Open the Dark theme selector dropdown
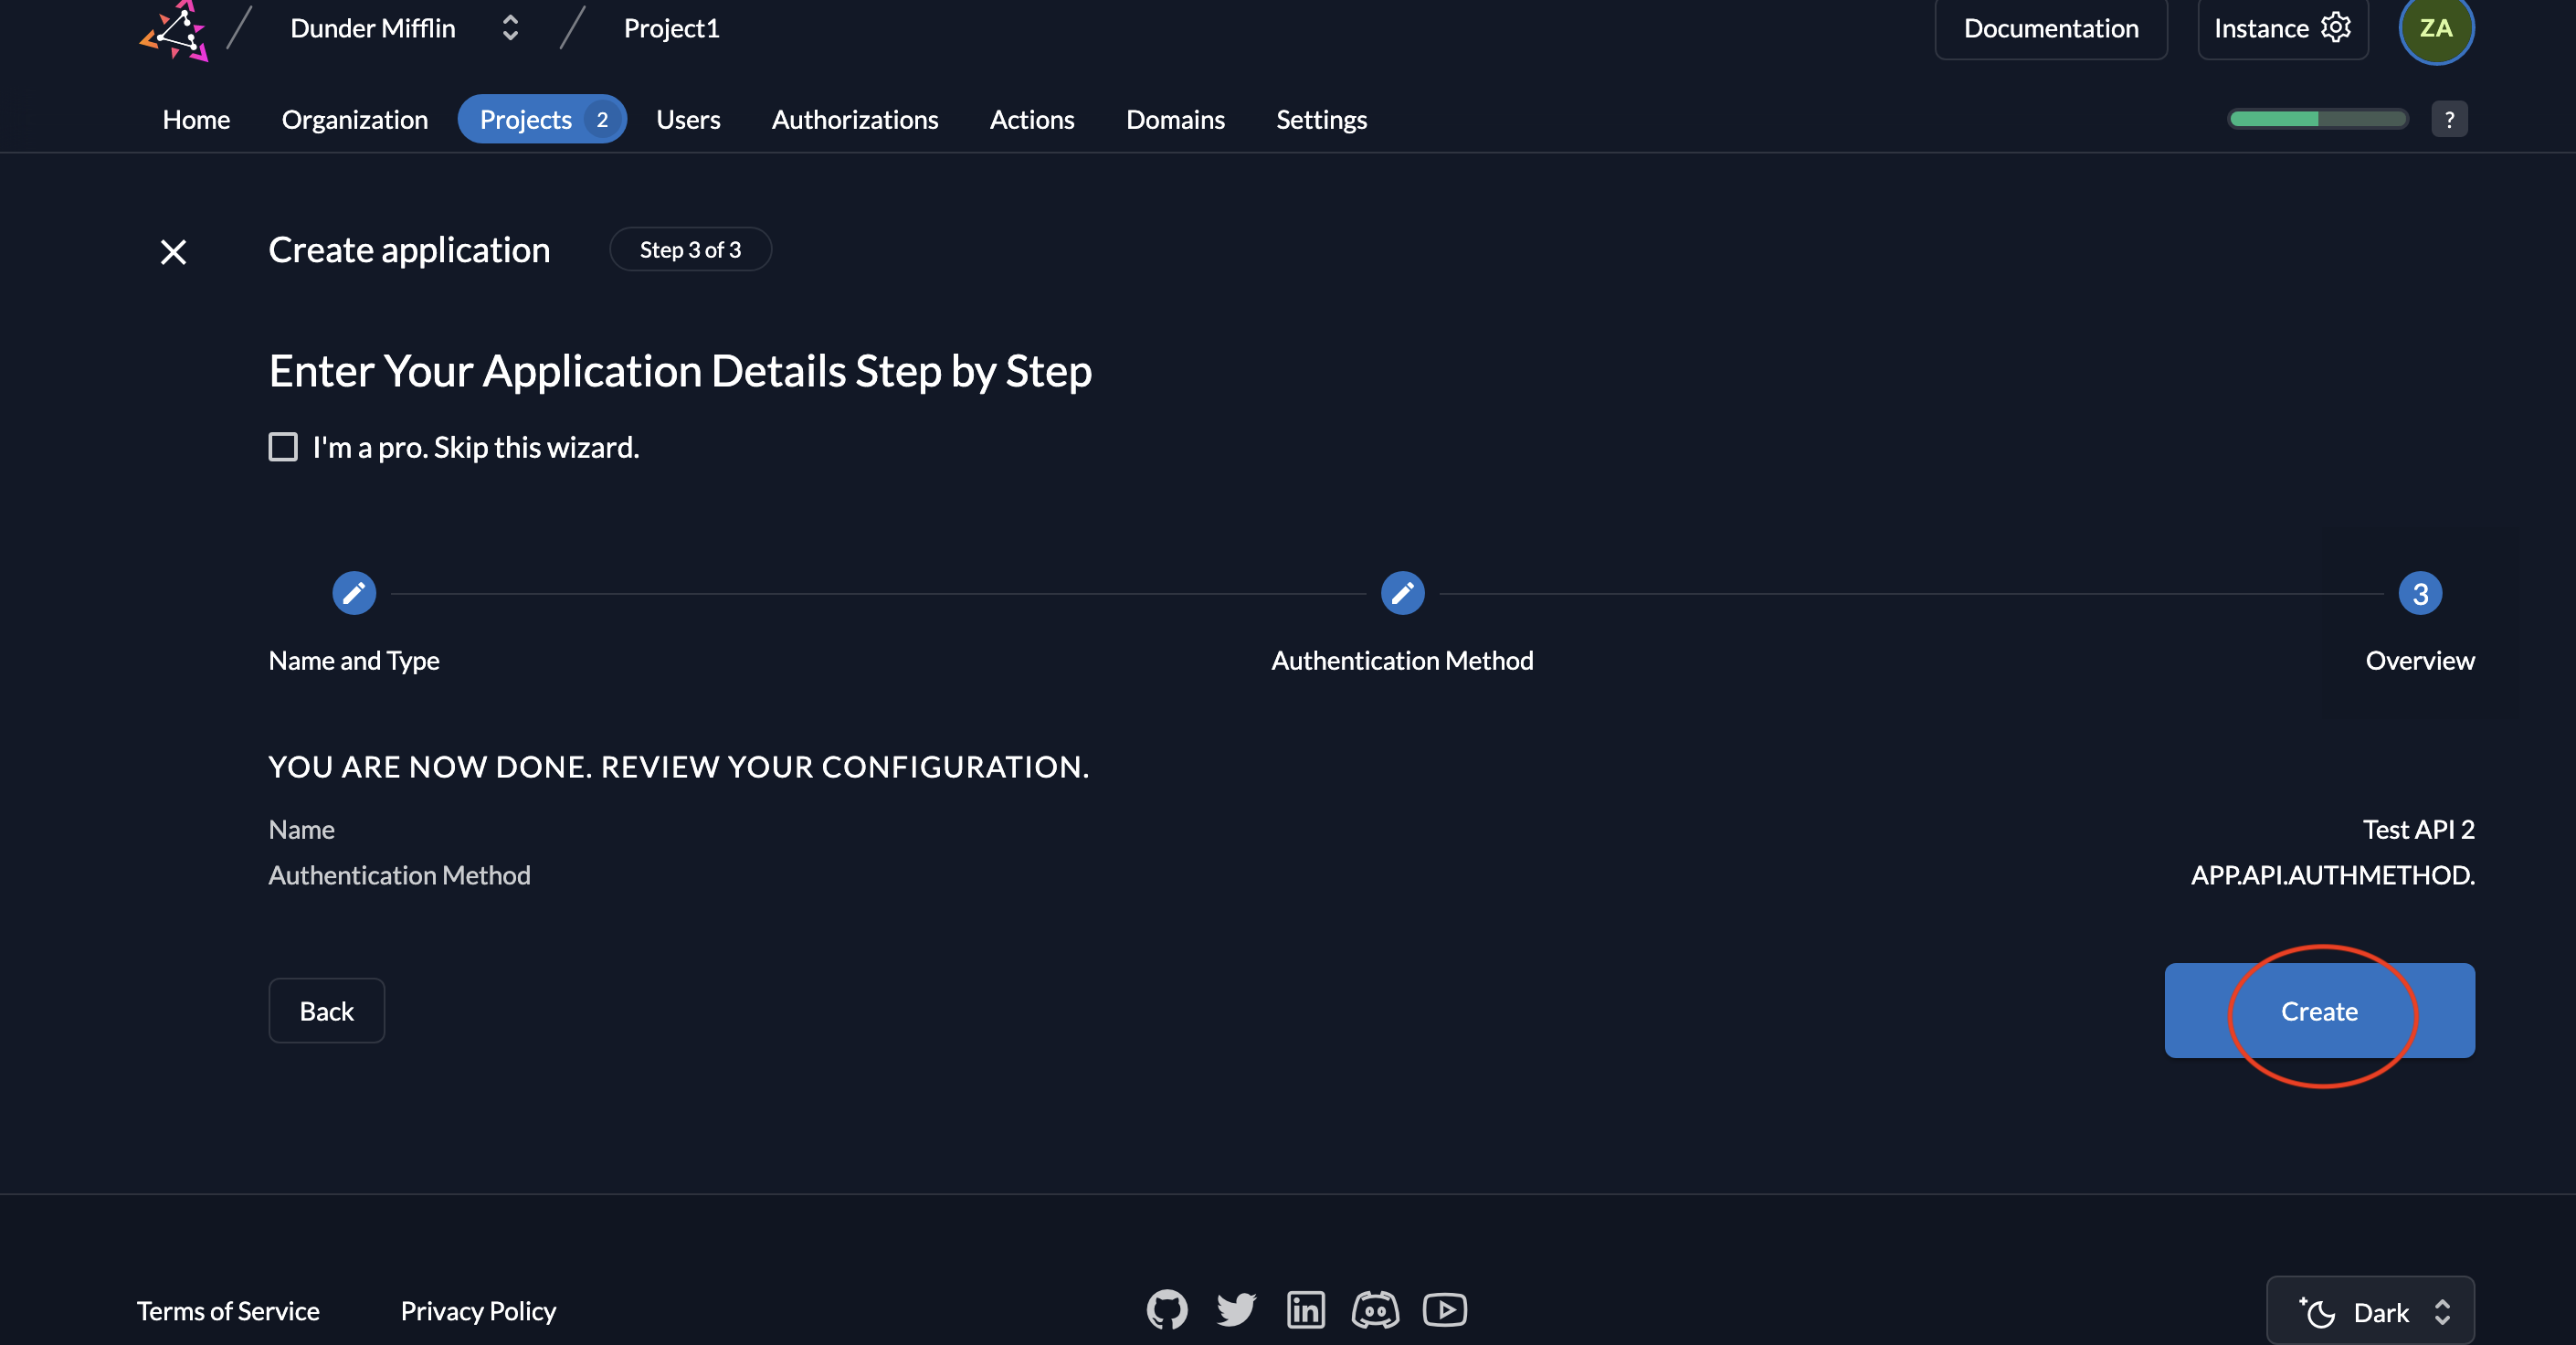 tap(2370, 1311)
